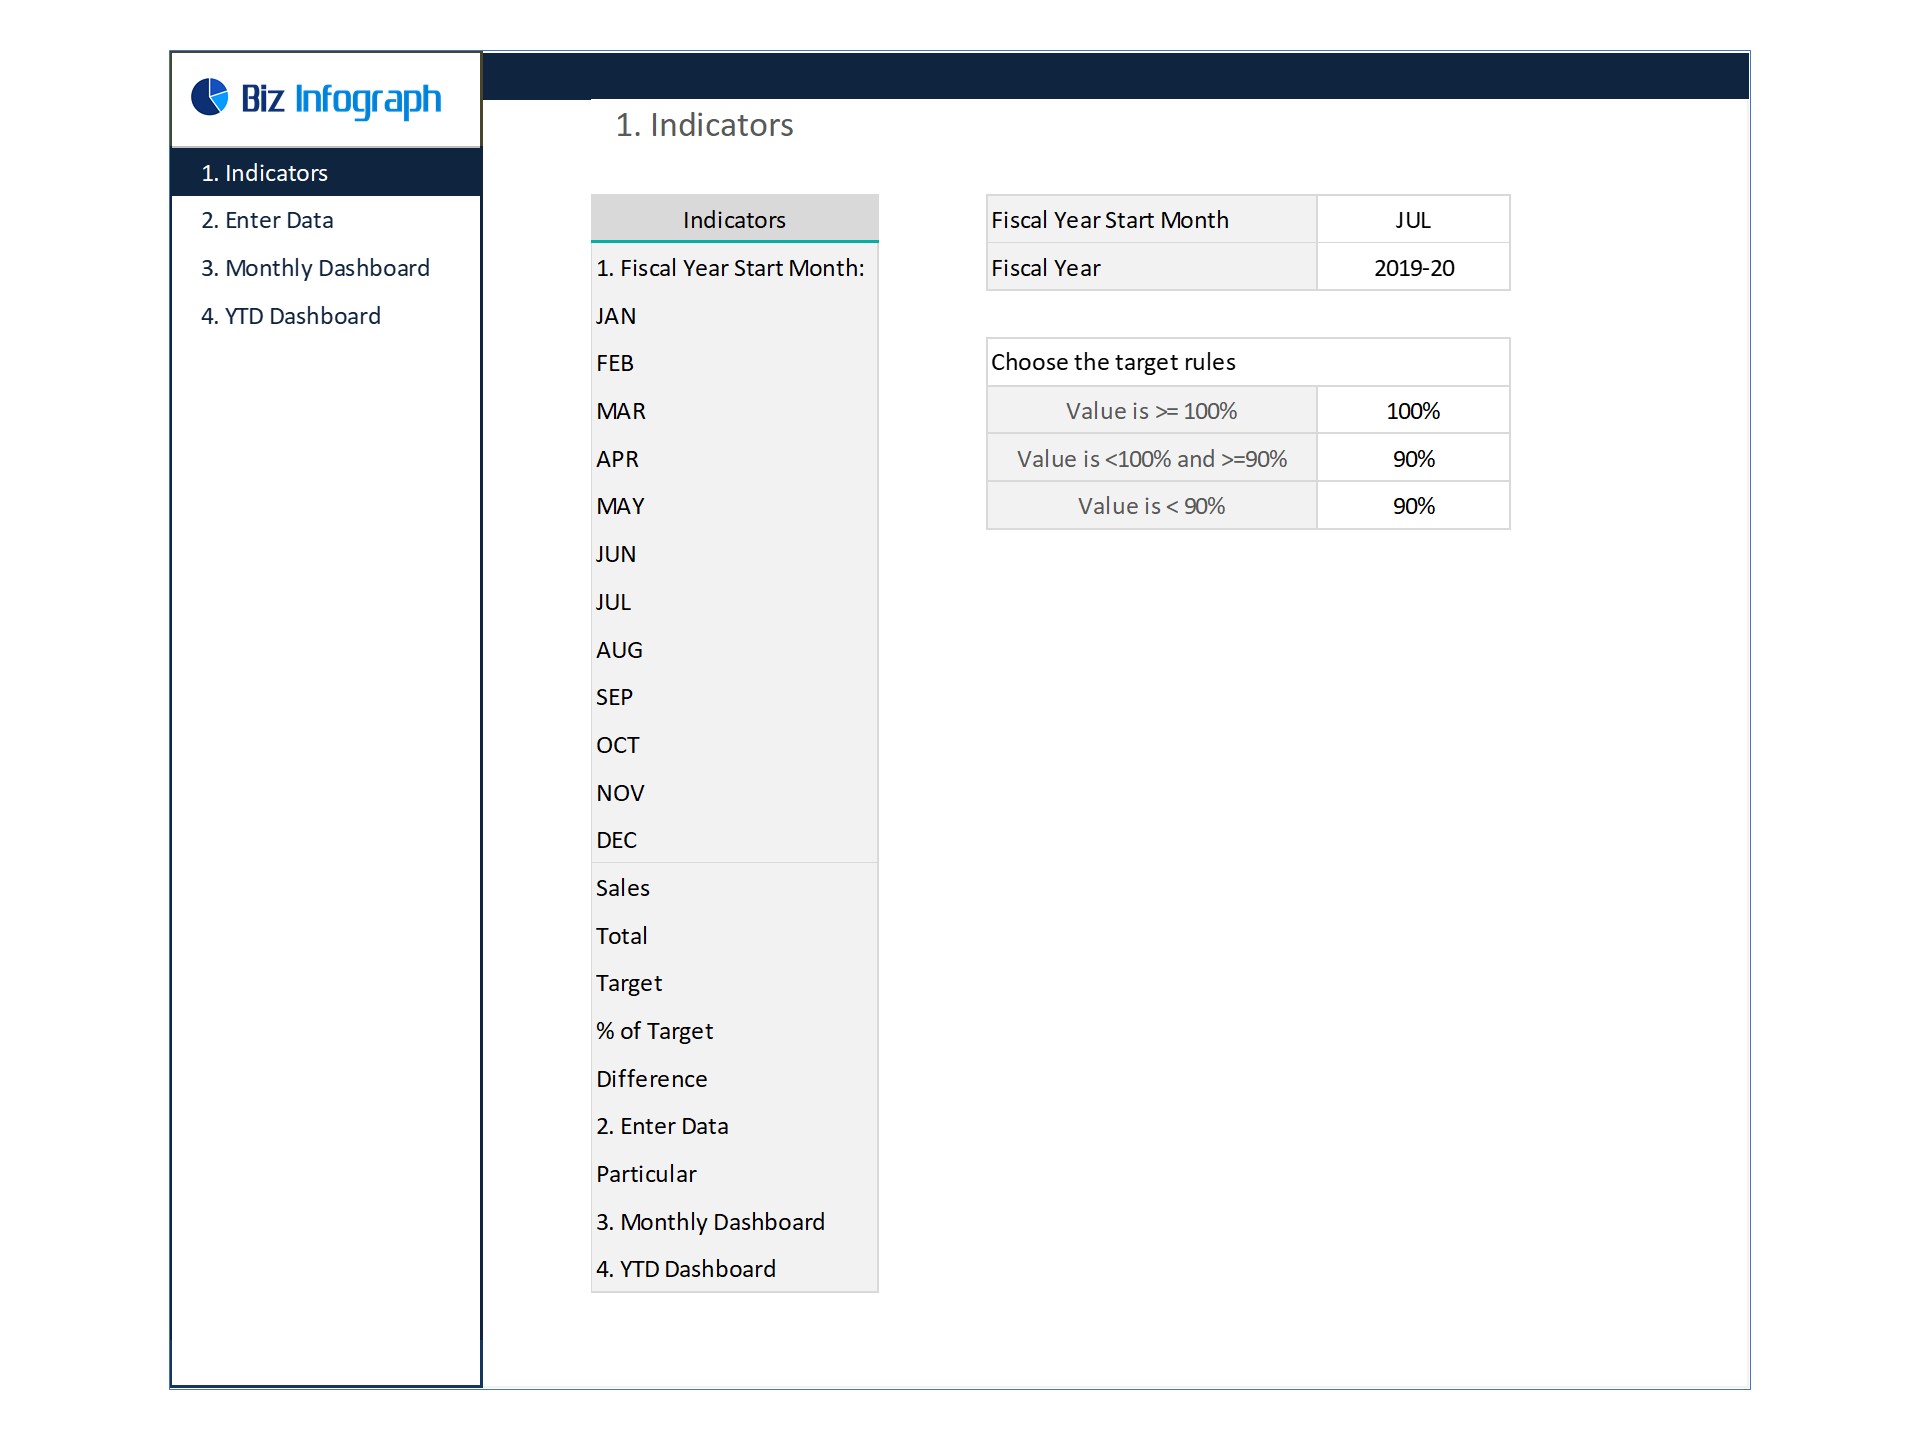Image resolution: width=1920 pixels, height=1440 pixels.
Task: Click the 90% value for <100% and >=90% rule
Action: [x=1413, y=459]
